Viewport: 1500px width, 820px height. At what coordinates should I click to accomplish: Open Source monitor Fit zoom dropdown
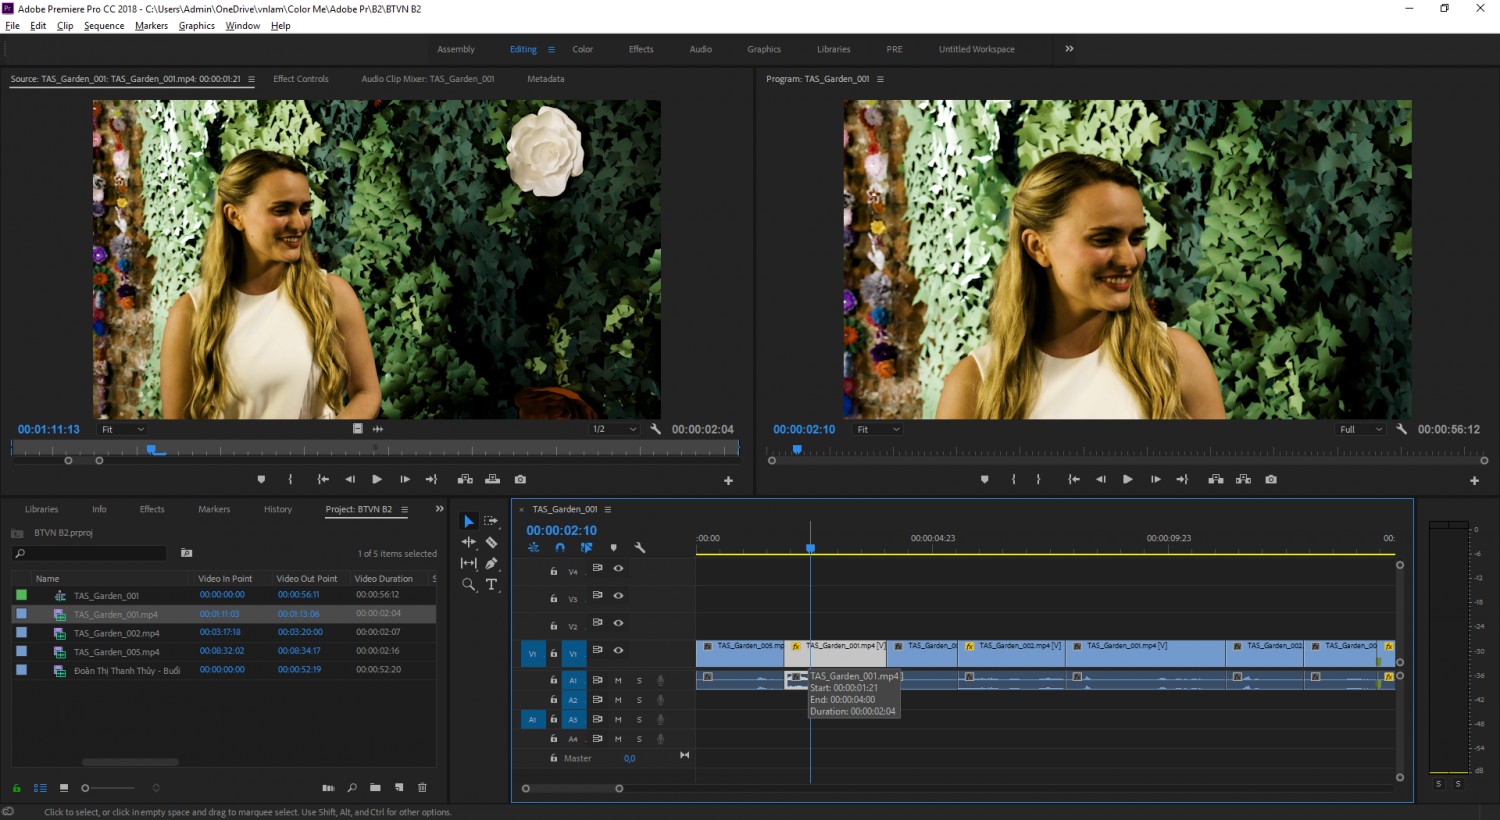point(123,429)
